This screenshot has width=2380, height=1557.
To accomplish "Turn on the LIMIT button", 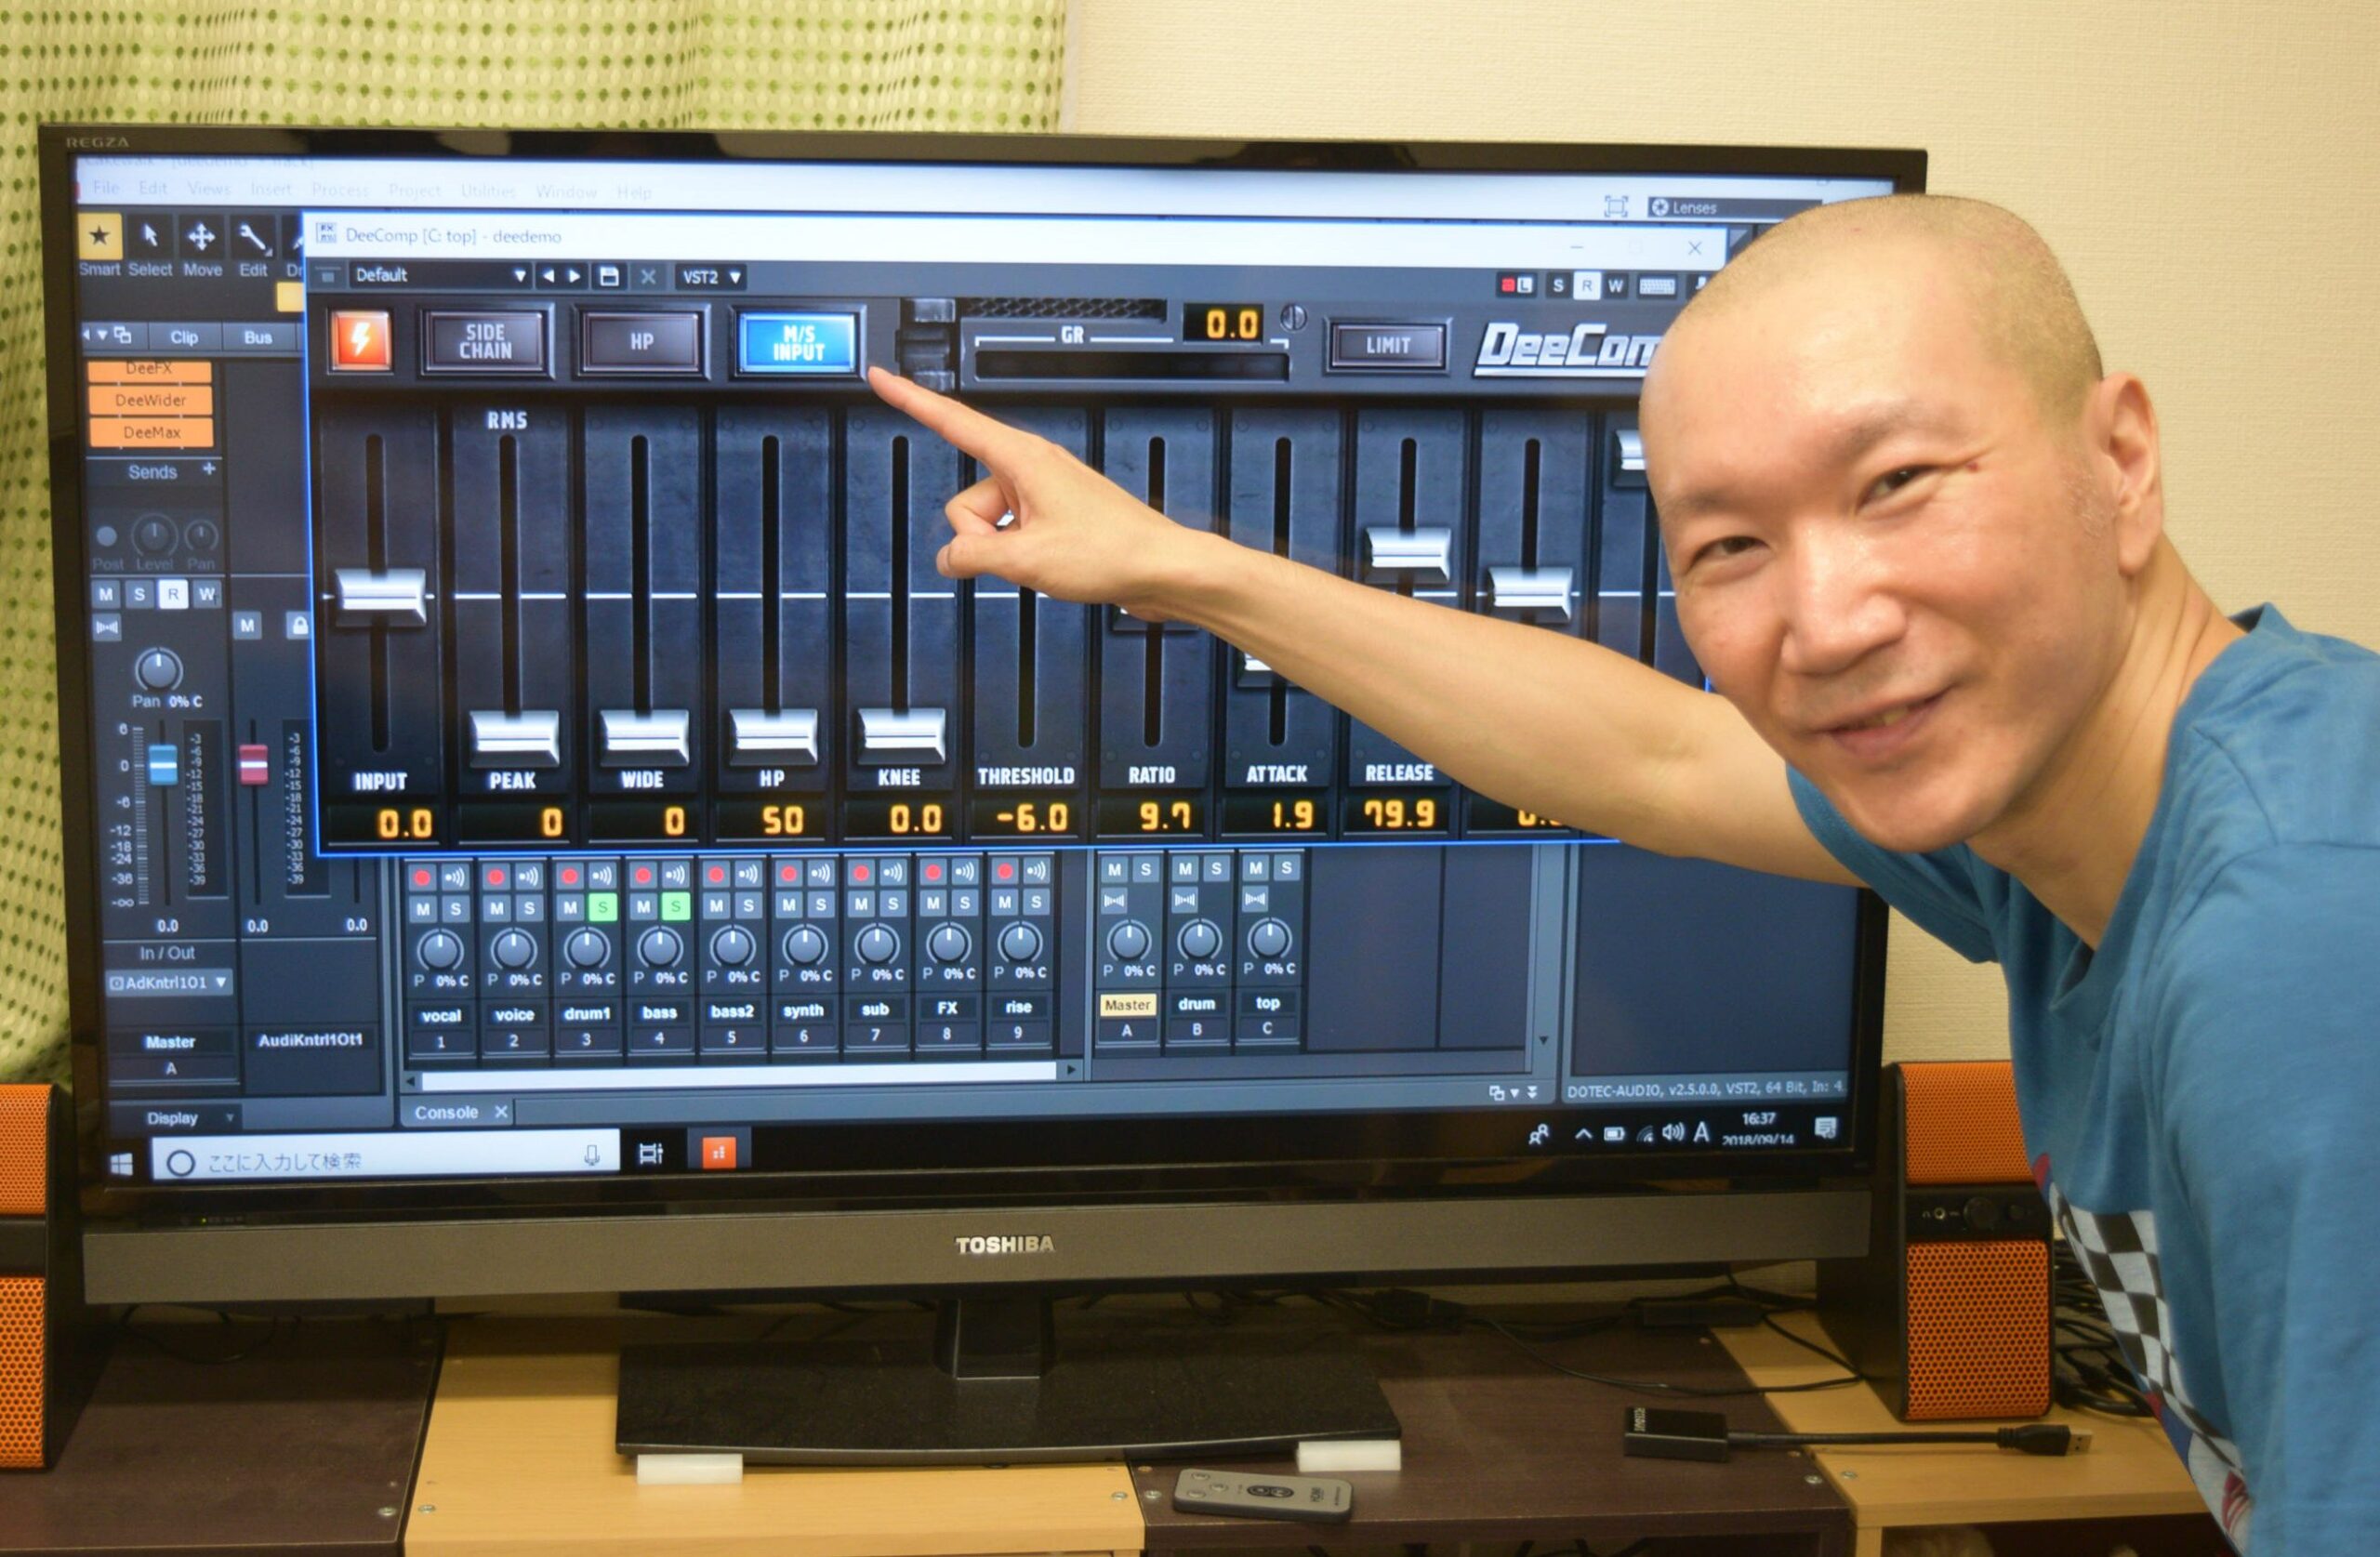I will coord(1388,346).
